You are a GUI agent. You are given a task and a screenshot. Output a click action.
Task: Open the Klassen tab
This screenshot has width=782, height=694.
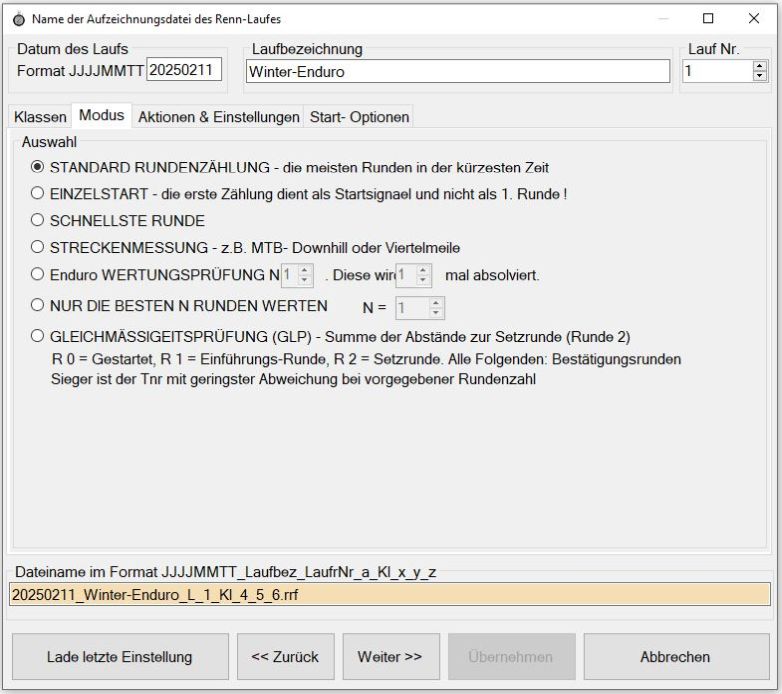coord(40,117)
